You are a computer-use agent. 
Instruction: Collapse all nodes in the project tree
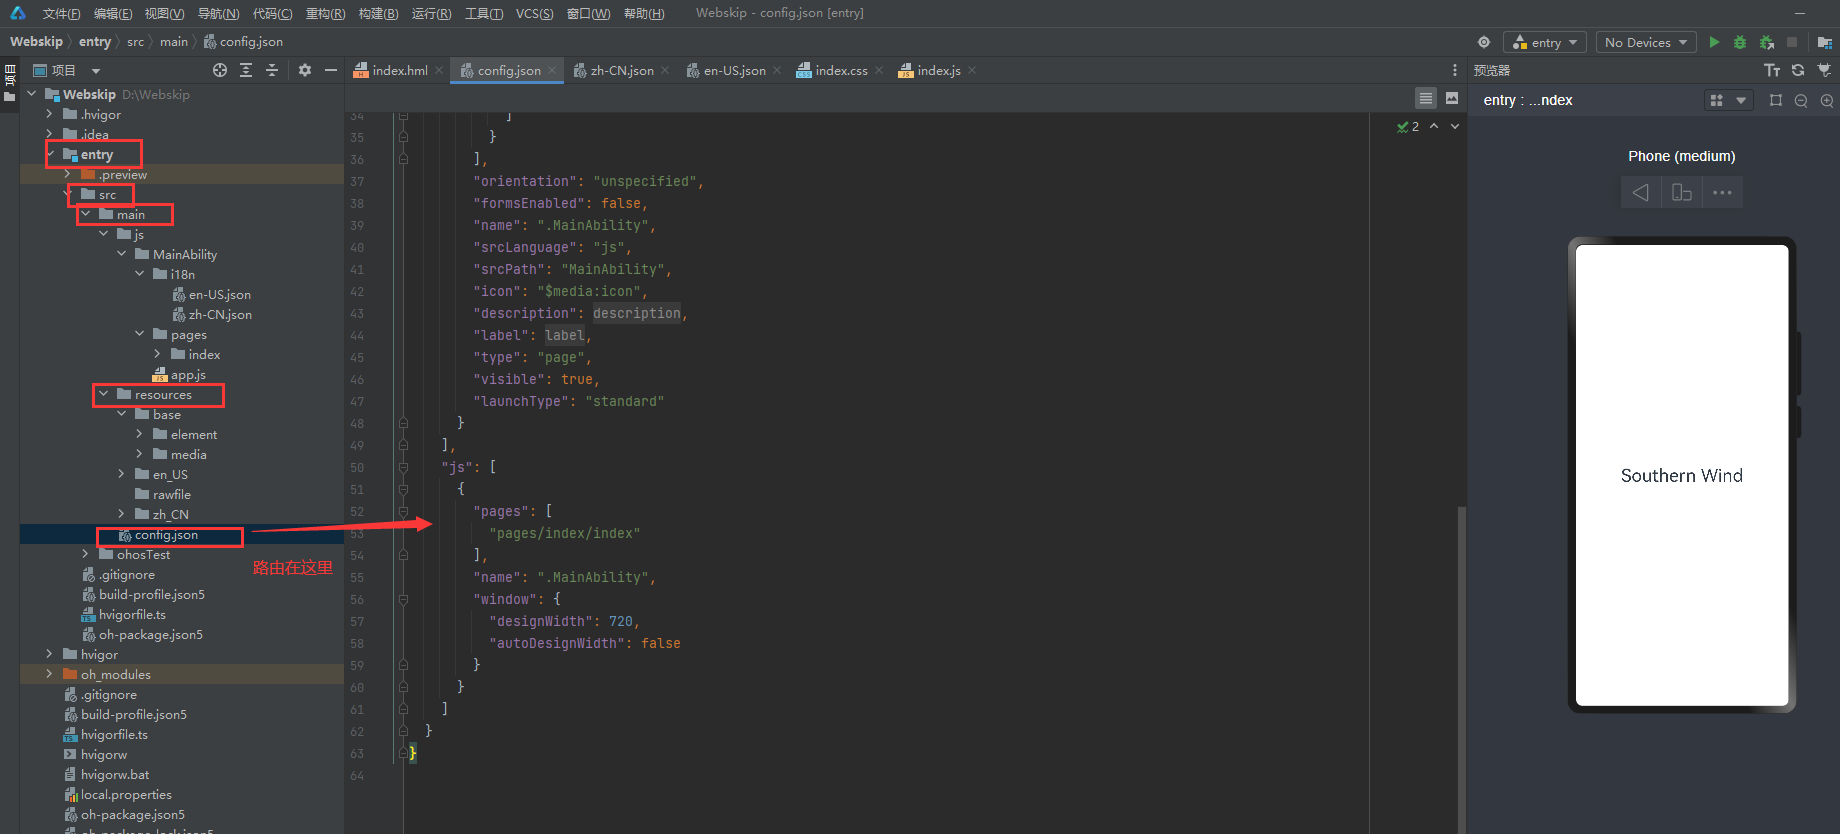pos(272,70)
